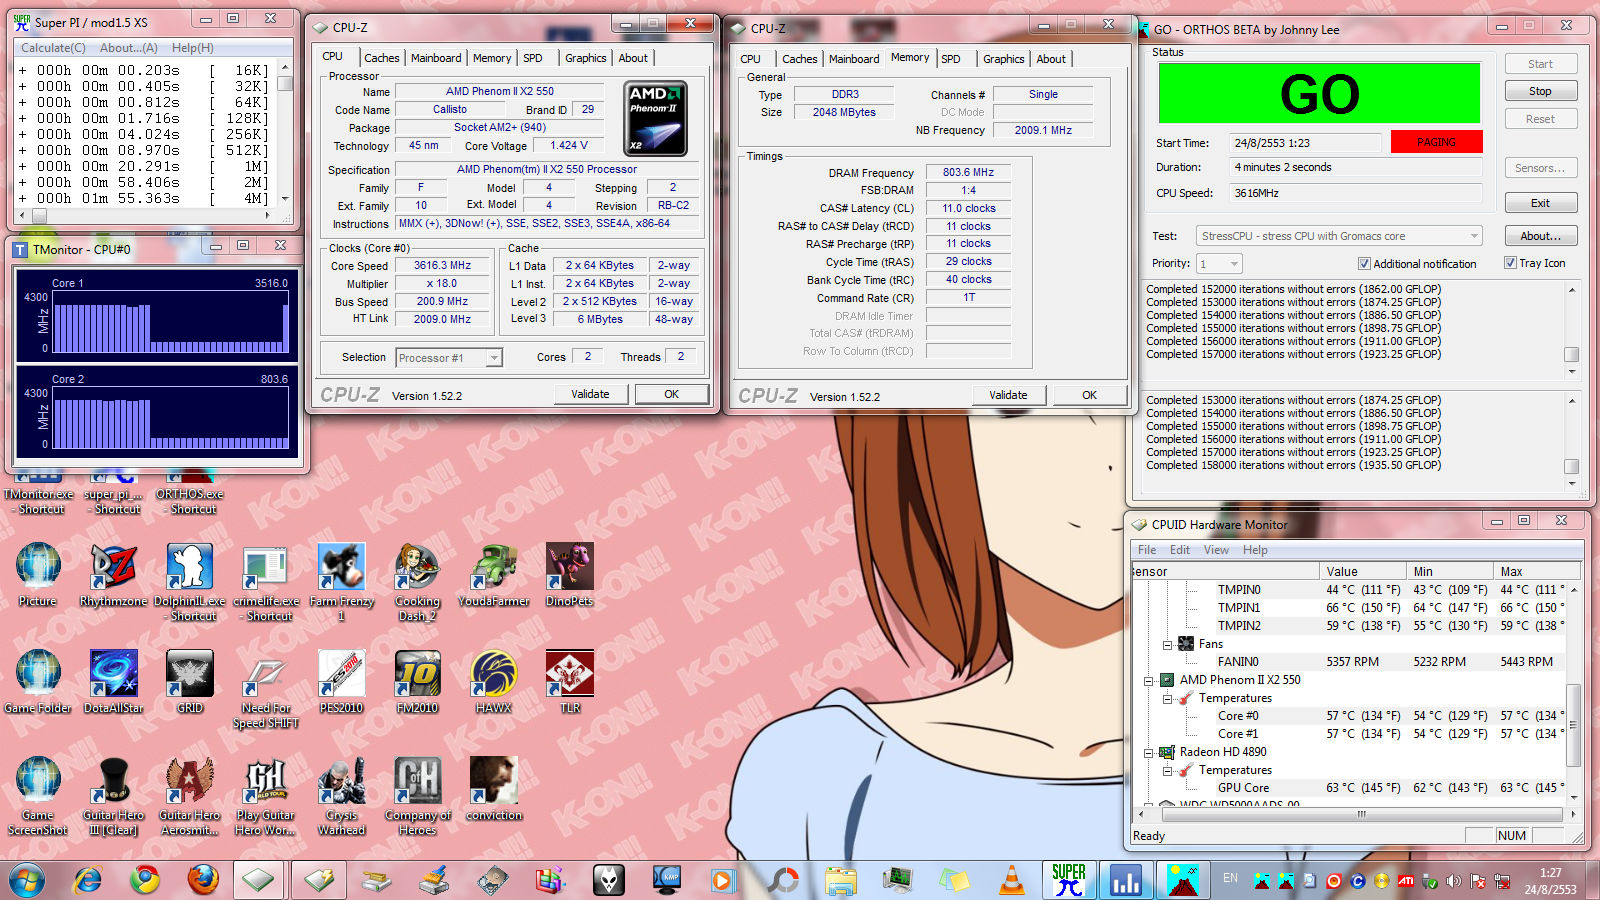Collapse the AMD Phenom II X2 550 node
1600x900 pixels.
1149,680
